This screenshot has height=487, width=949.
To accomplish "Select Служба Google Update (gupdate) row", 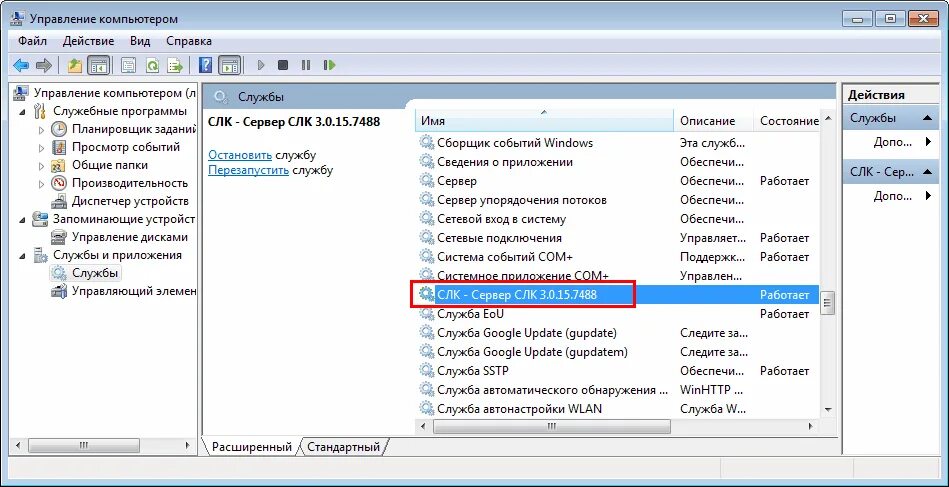I will (617, 333).
